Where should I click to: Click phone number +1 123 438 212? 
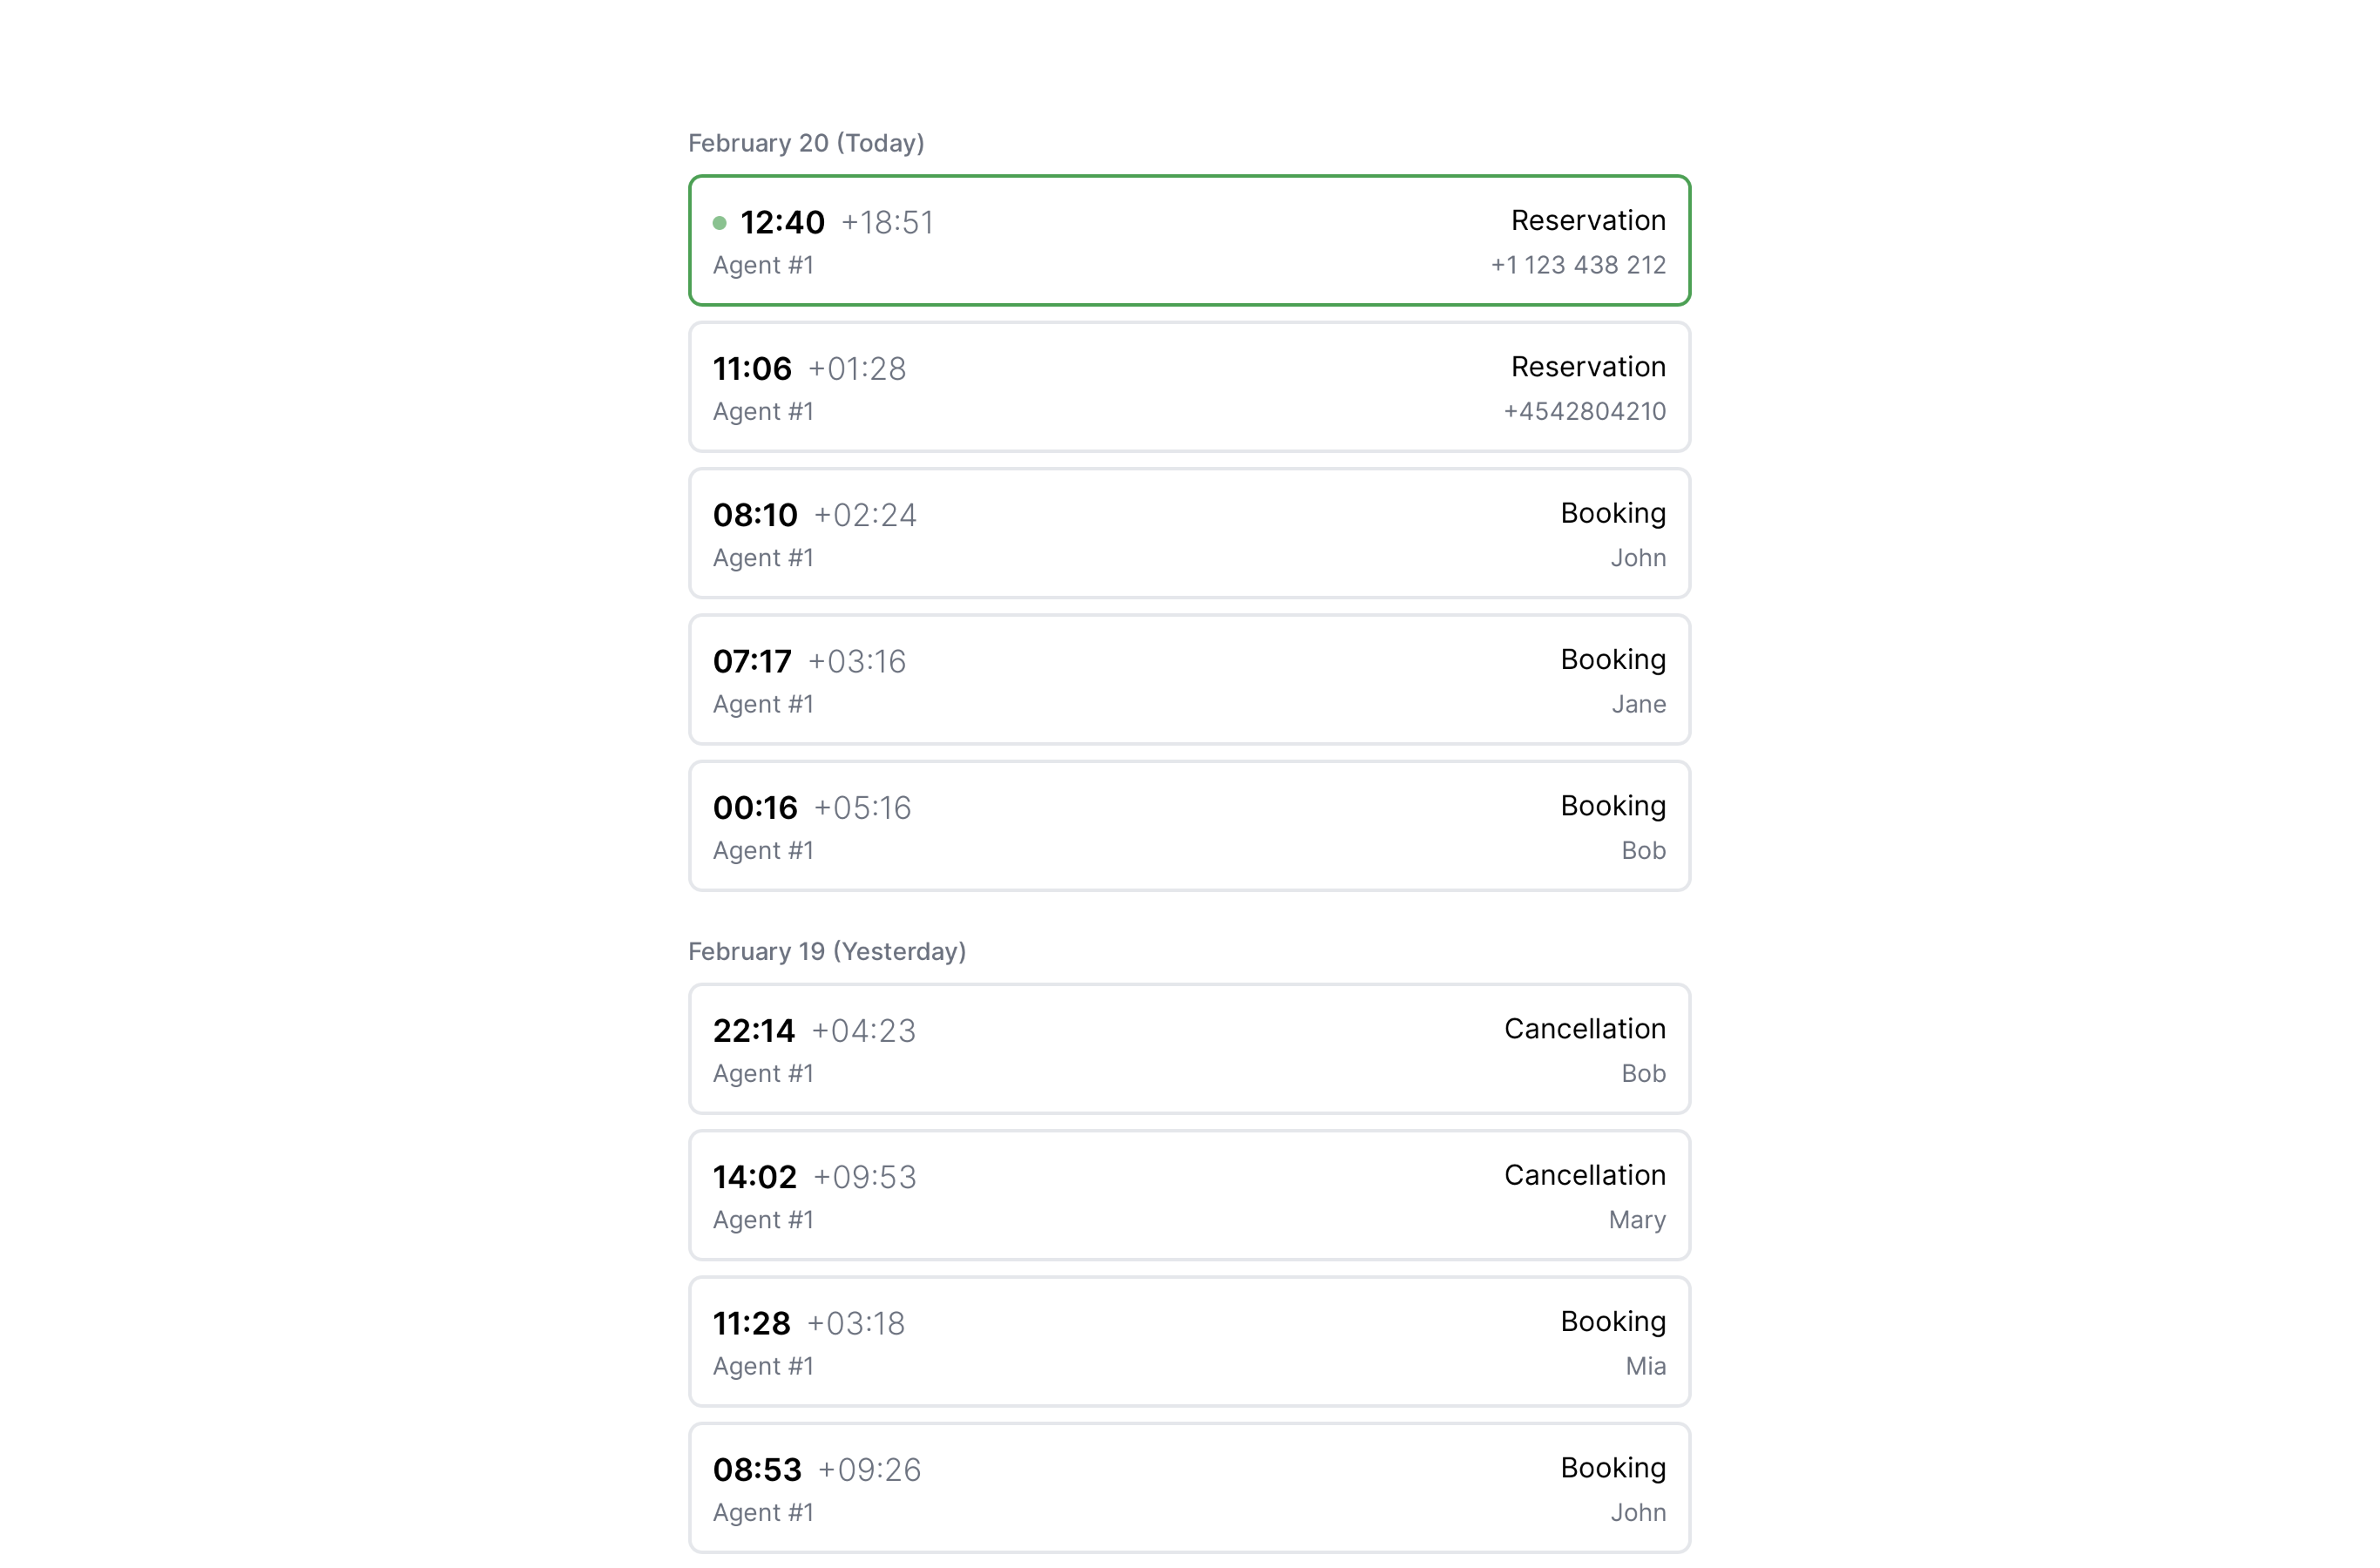[x=1577, y=265]
